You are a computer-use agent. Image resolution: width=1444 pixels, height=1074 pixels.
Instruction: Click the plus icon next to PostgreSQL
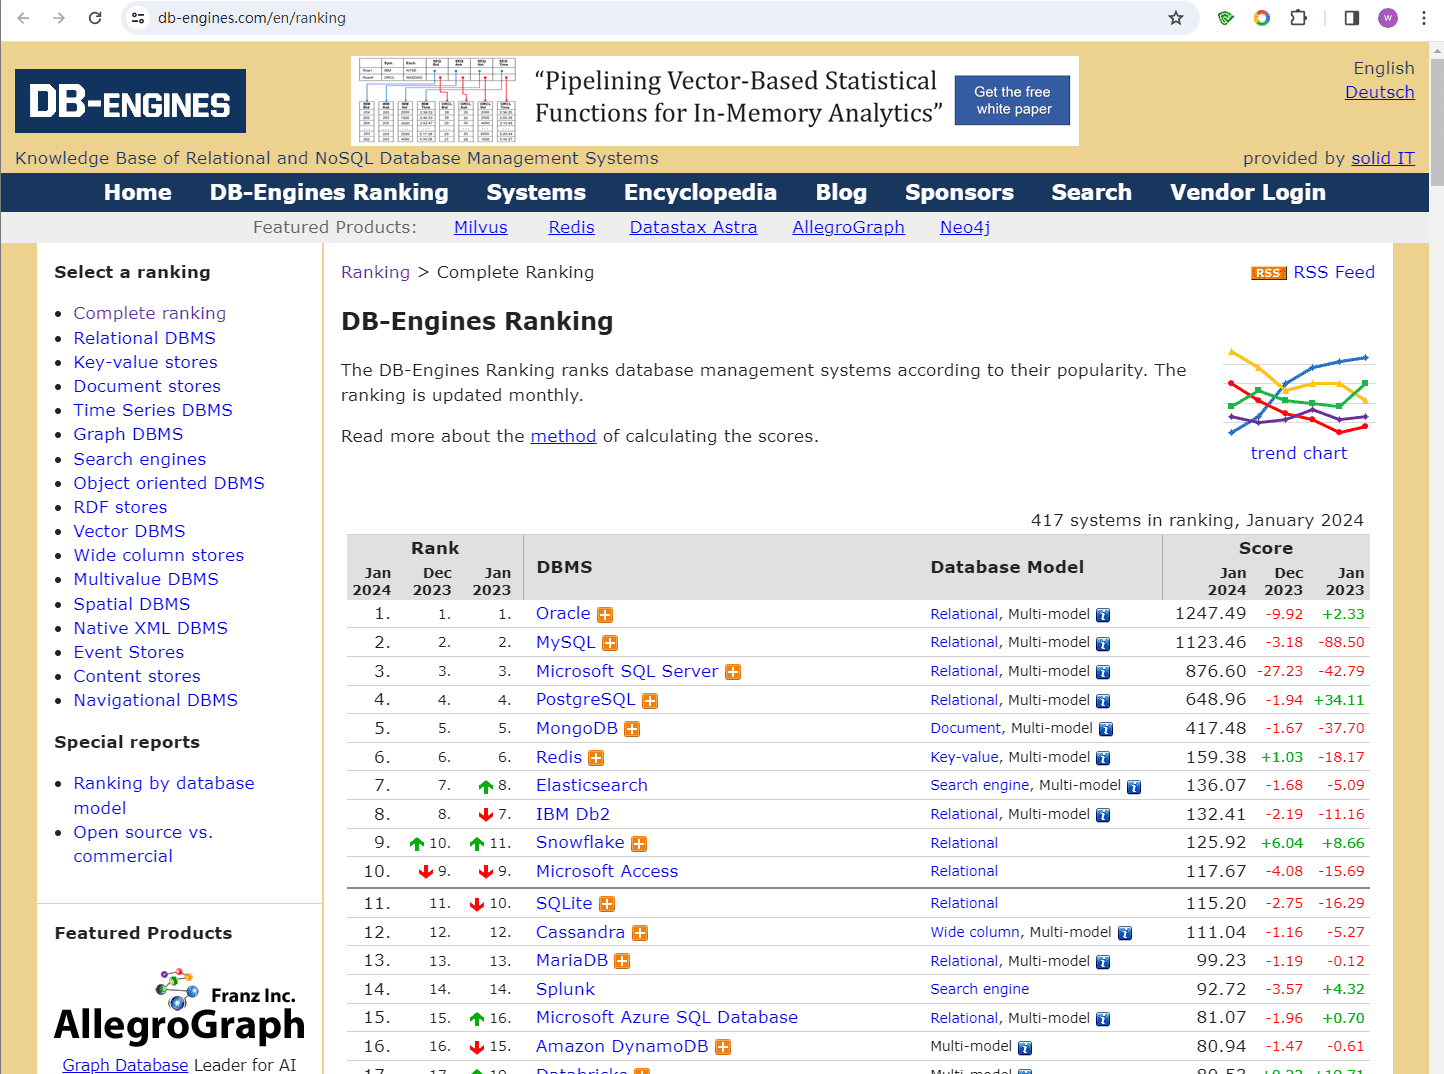click(650, 701)
